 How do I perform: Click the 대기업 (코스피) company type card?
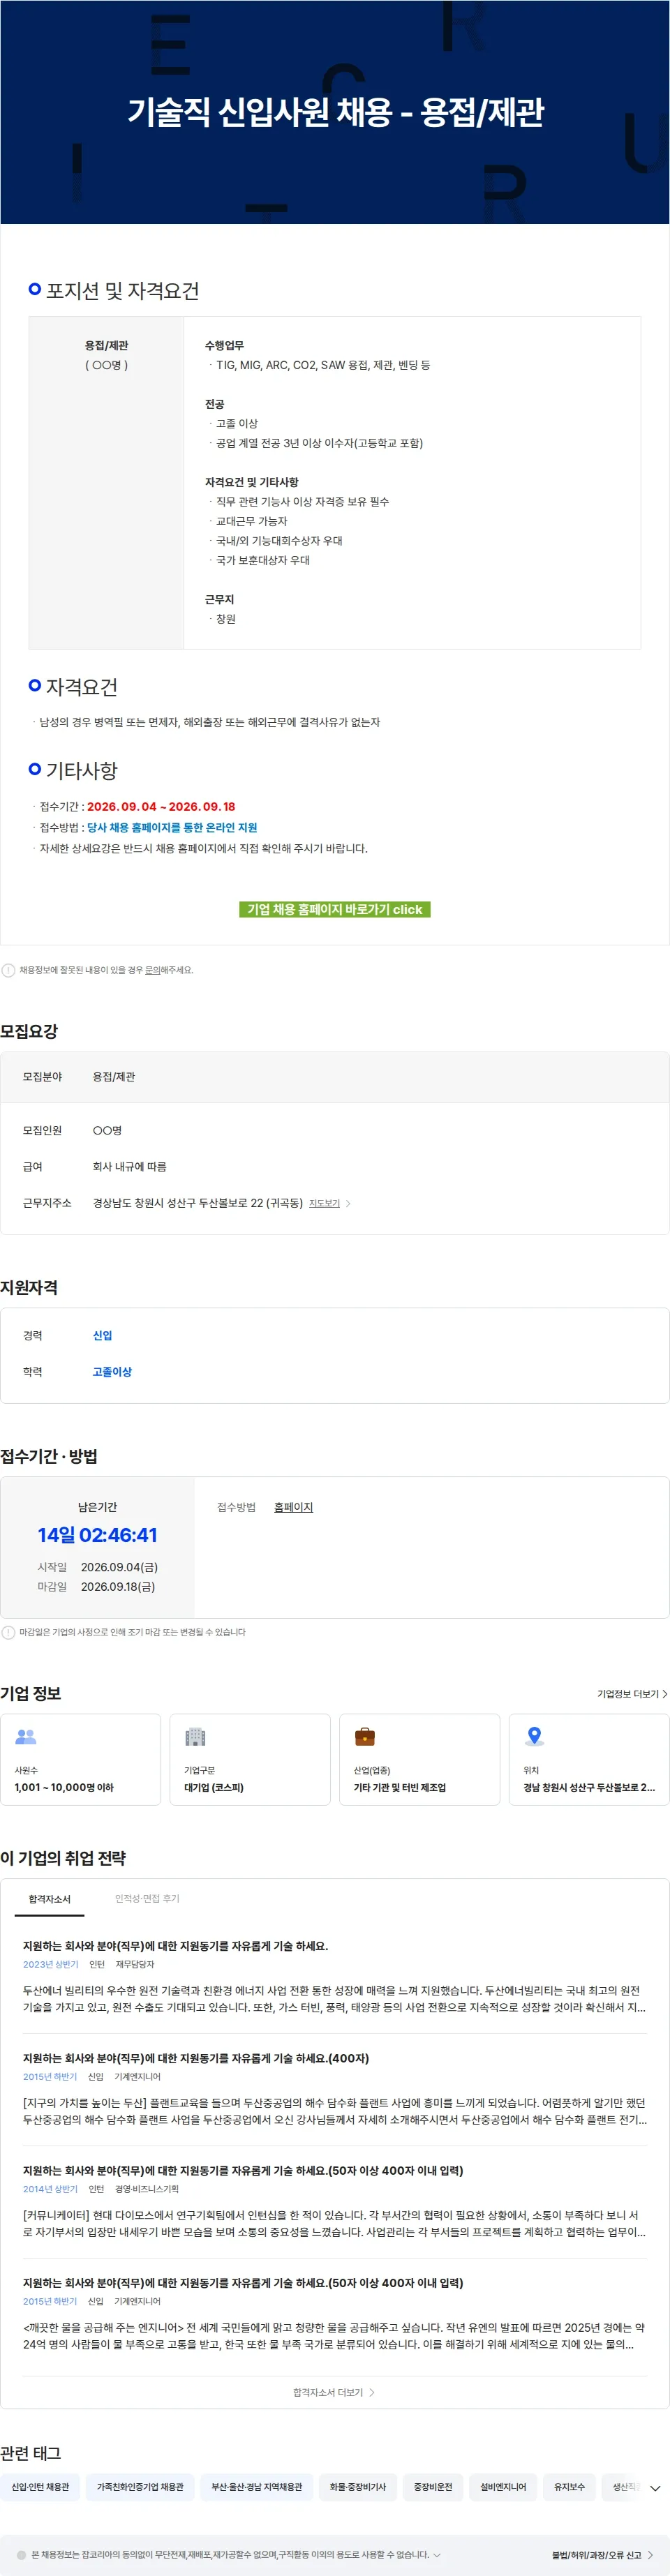click(x=250, y=1759)
